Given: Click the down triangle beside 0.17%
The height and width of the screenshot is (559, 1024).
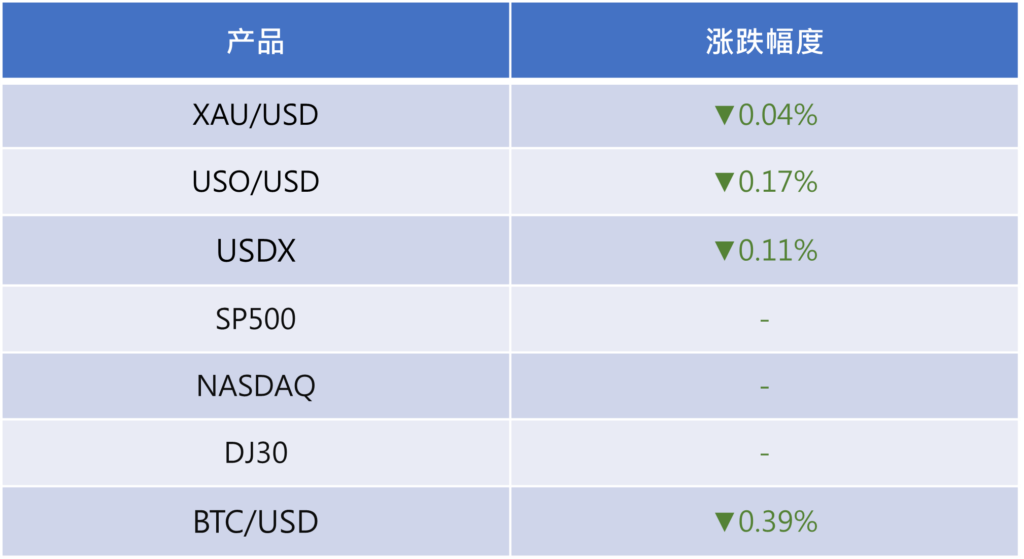Looking at the screenshot, I should coord(724,183).
